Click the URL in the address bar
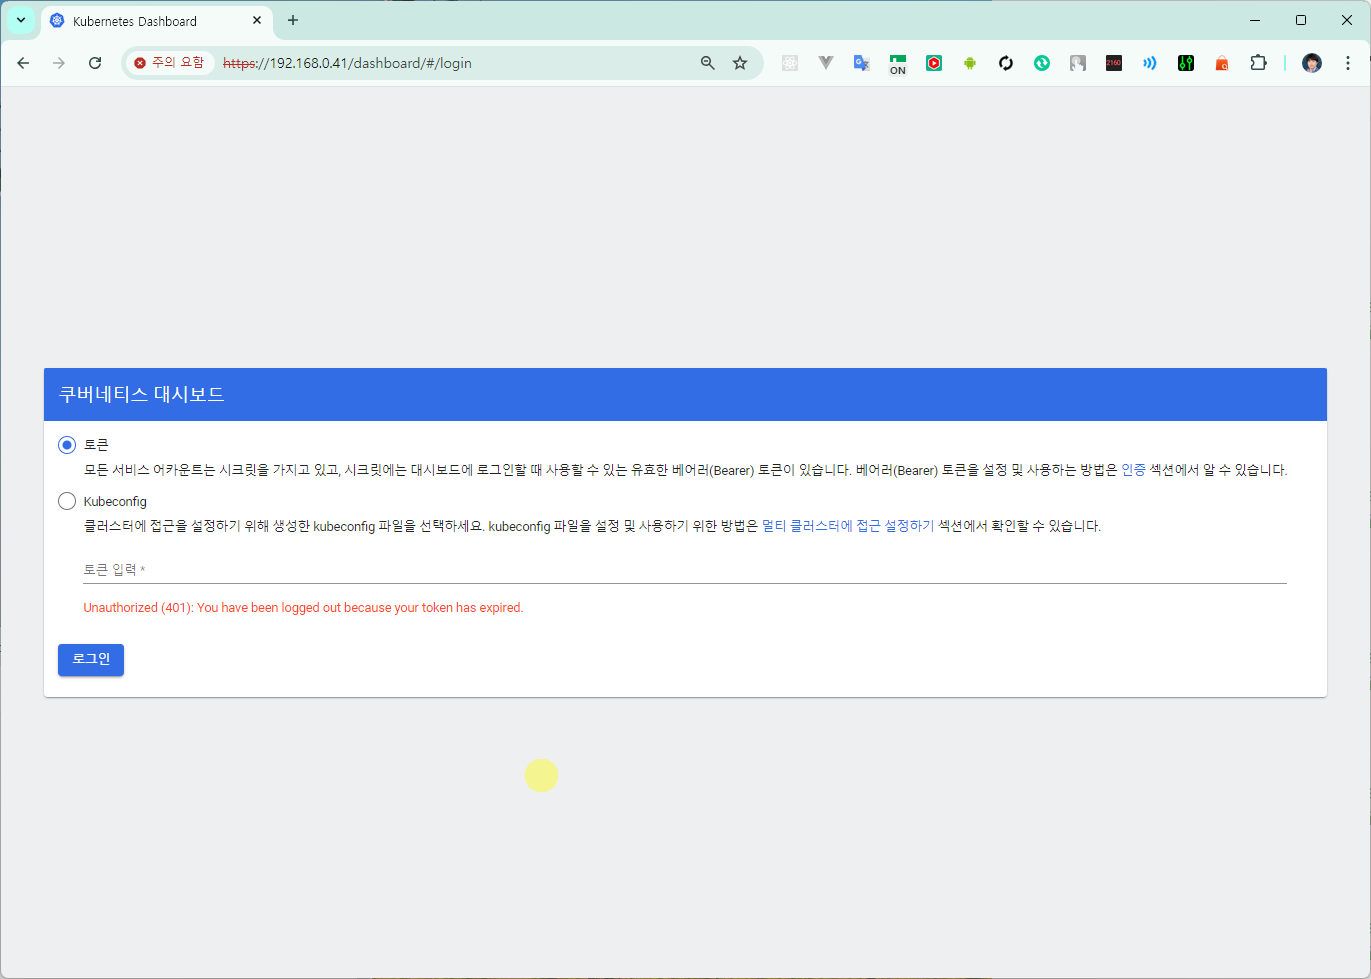The image size is (1371, 979). click(x=347, y=63)
